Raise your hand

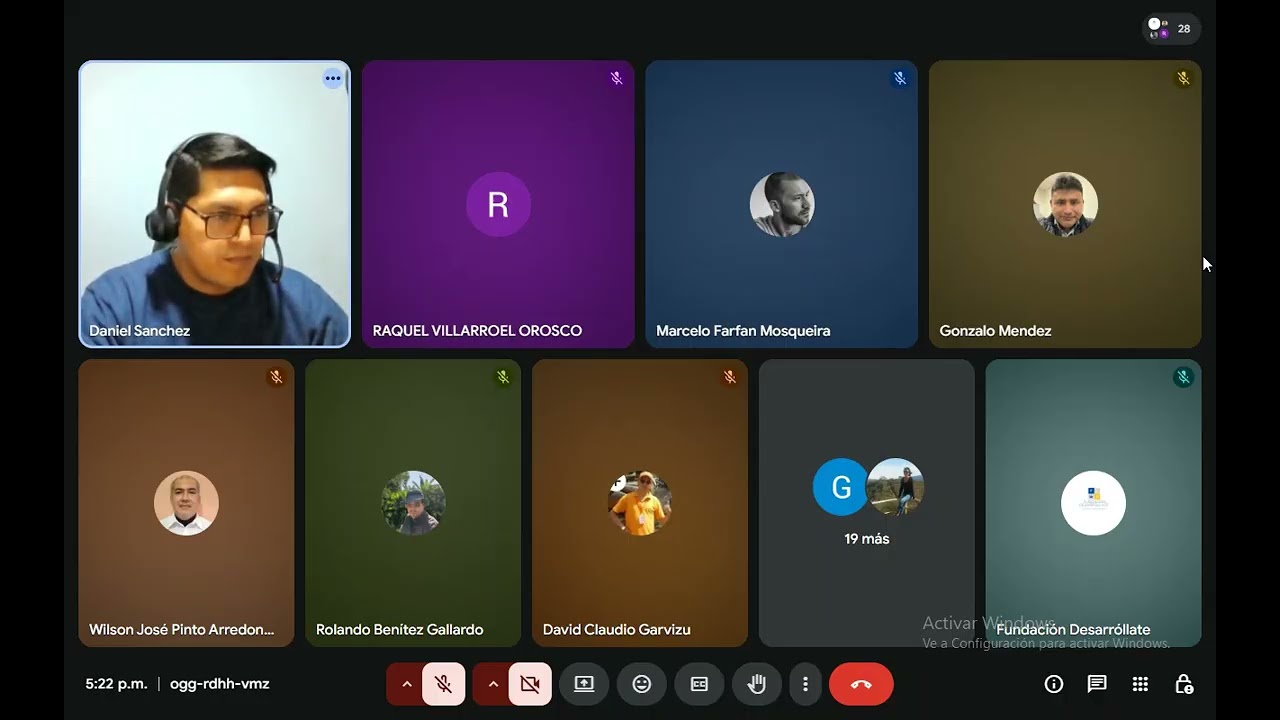(x=757, y=684)
